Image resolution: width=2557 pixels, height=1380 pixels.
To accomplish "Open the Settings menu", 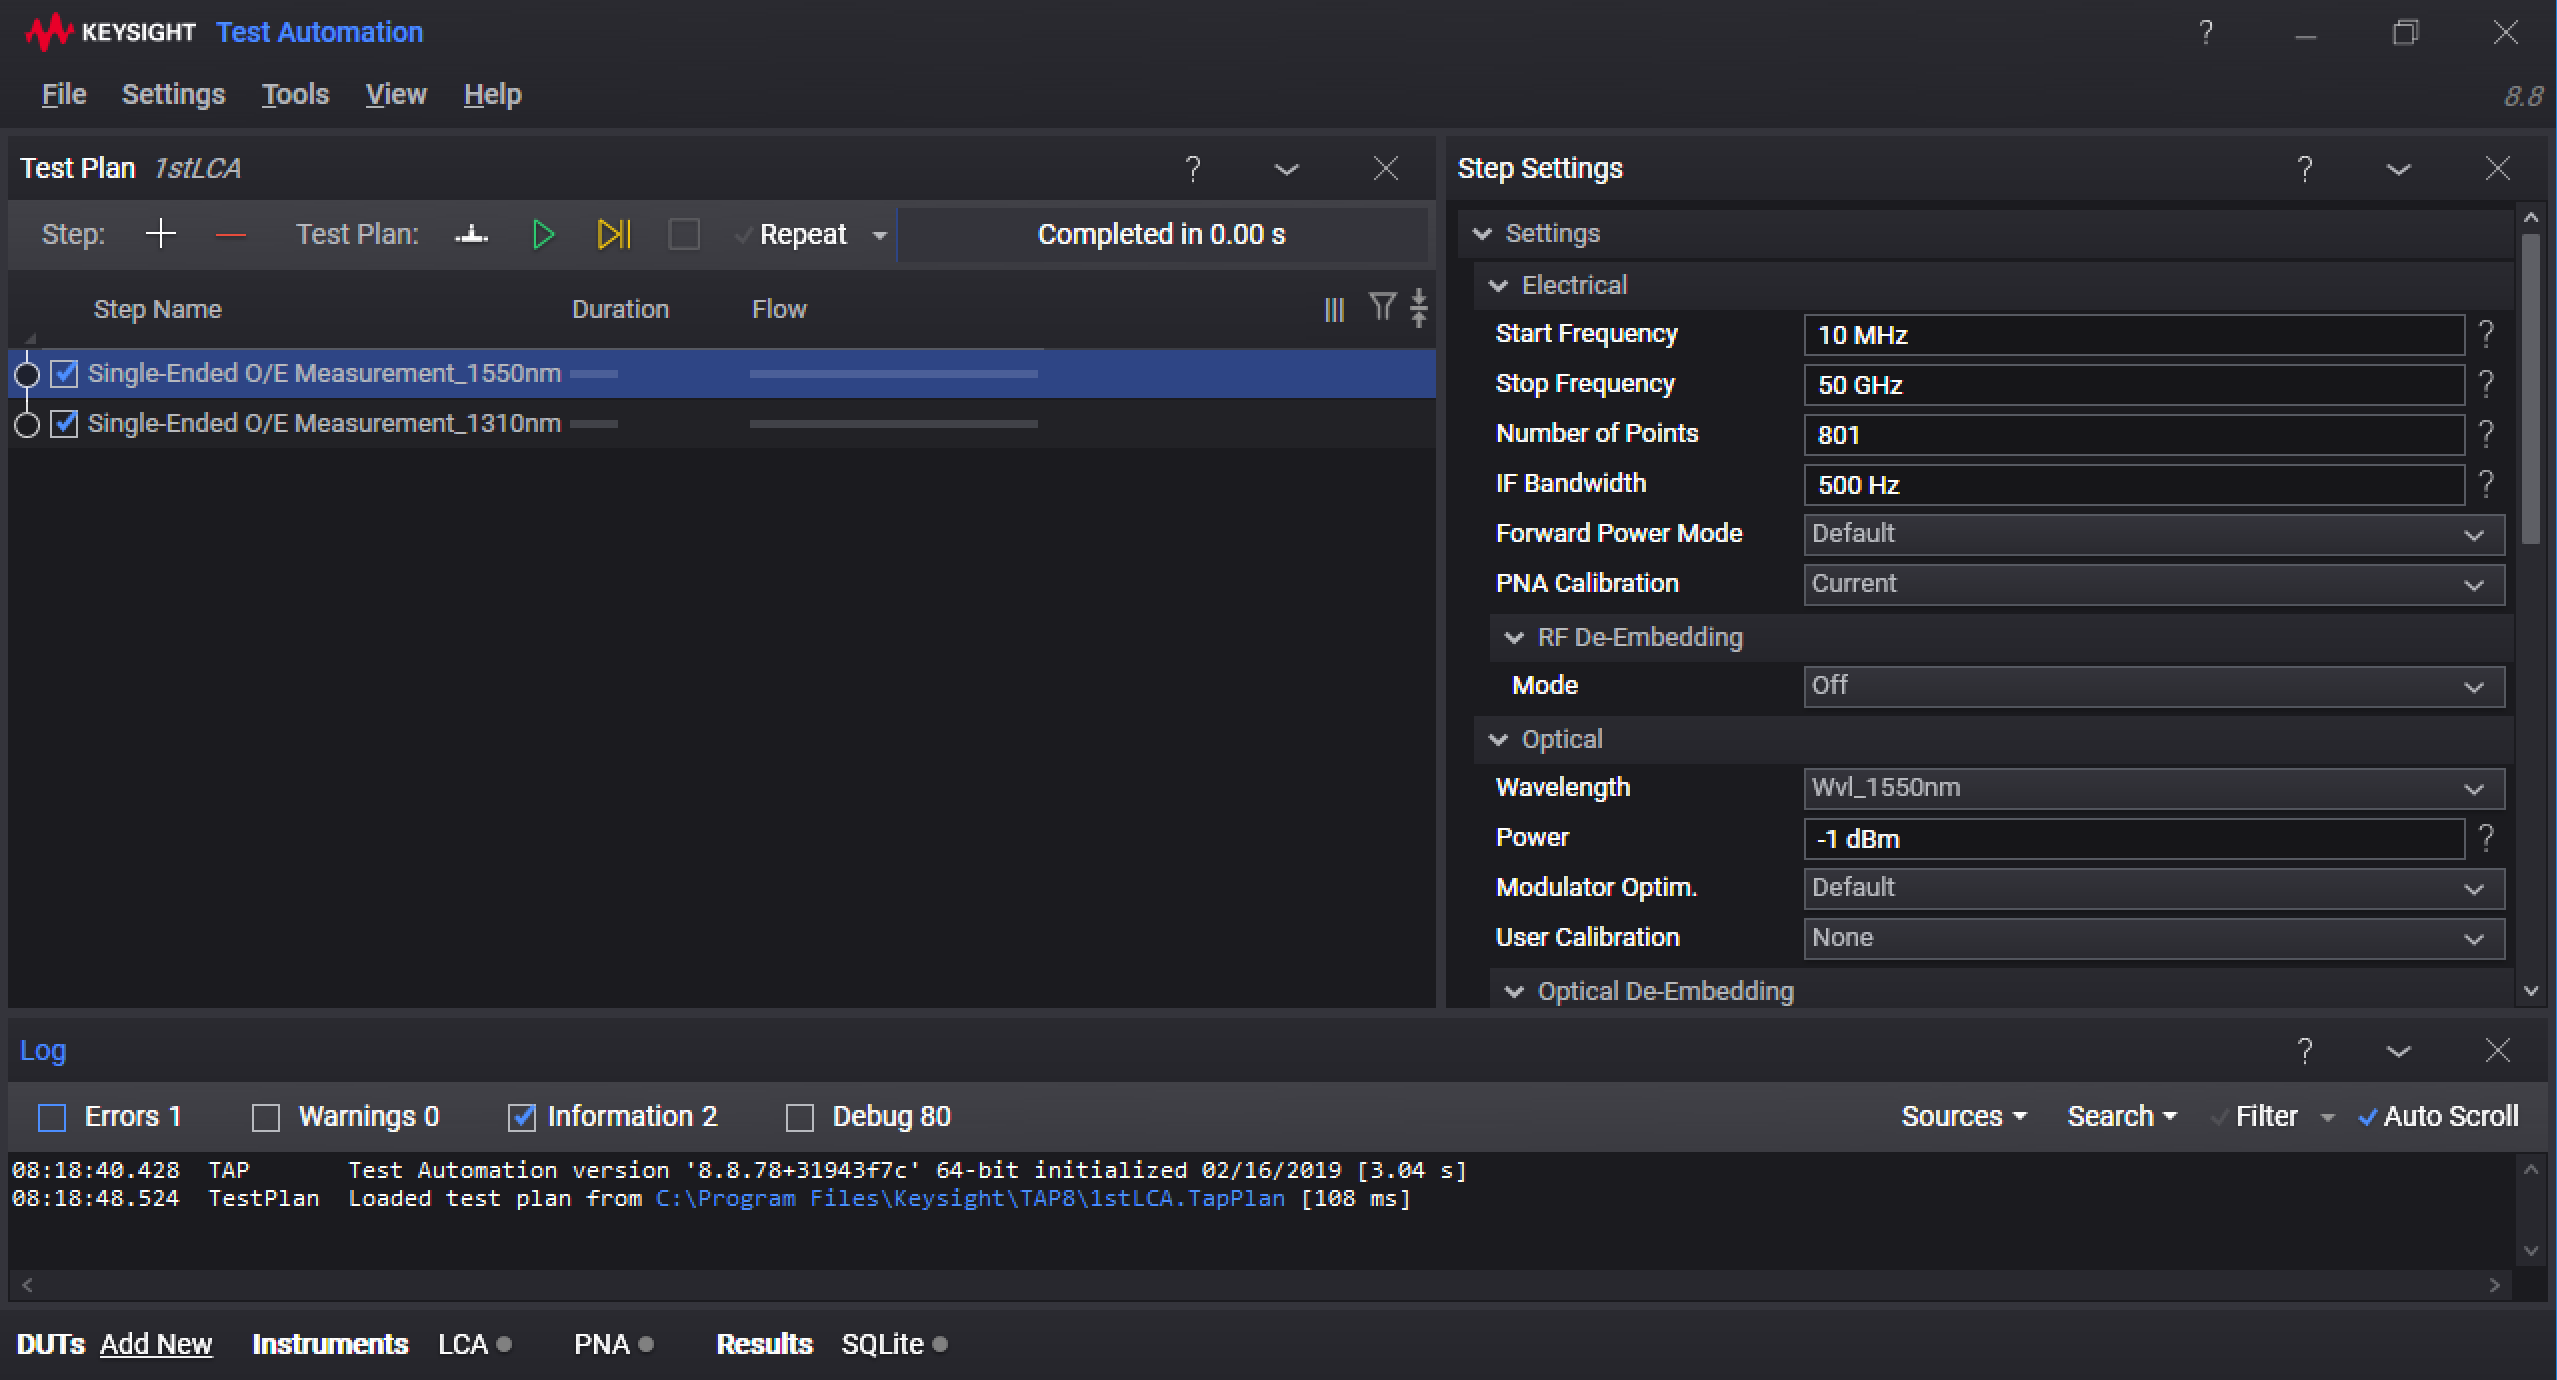I will click(x=173, y=94).
